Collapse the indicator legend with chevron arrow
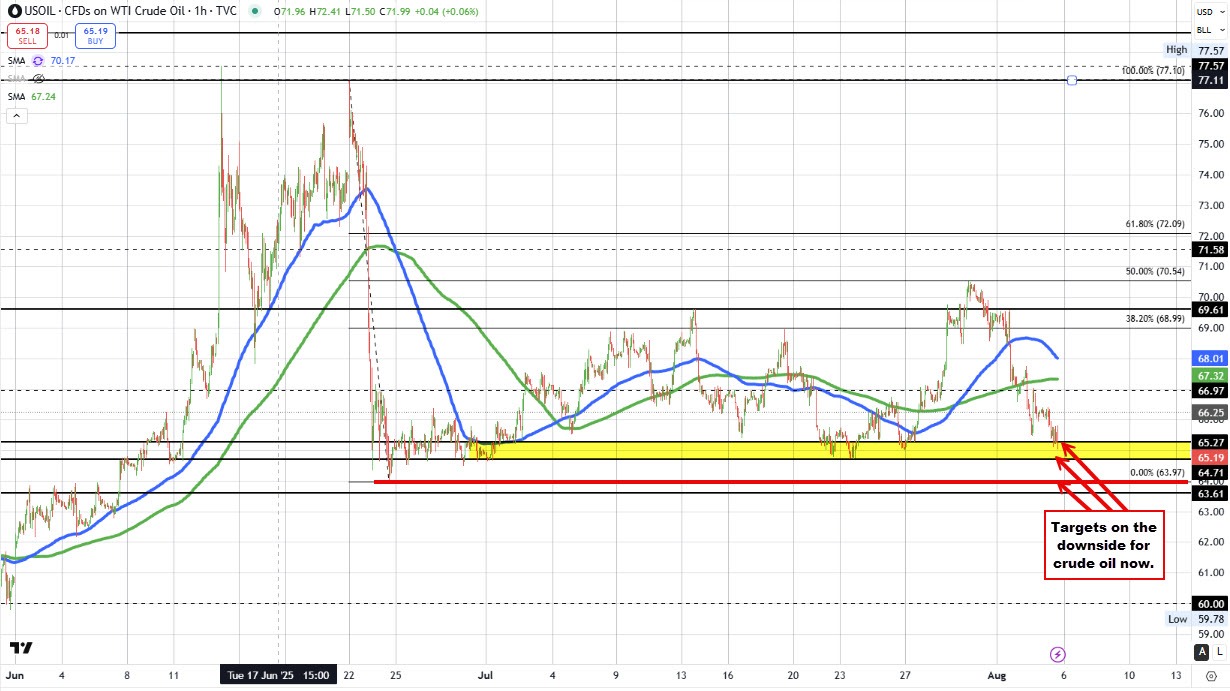Viewport: 1230px width, 691px height. tap(16, 116)
